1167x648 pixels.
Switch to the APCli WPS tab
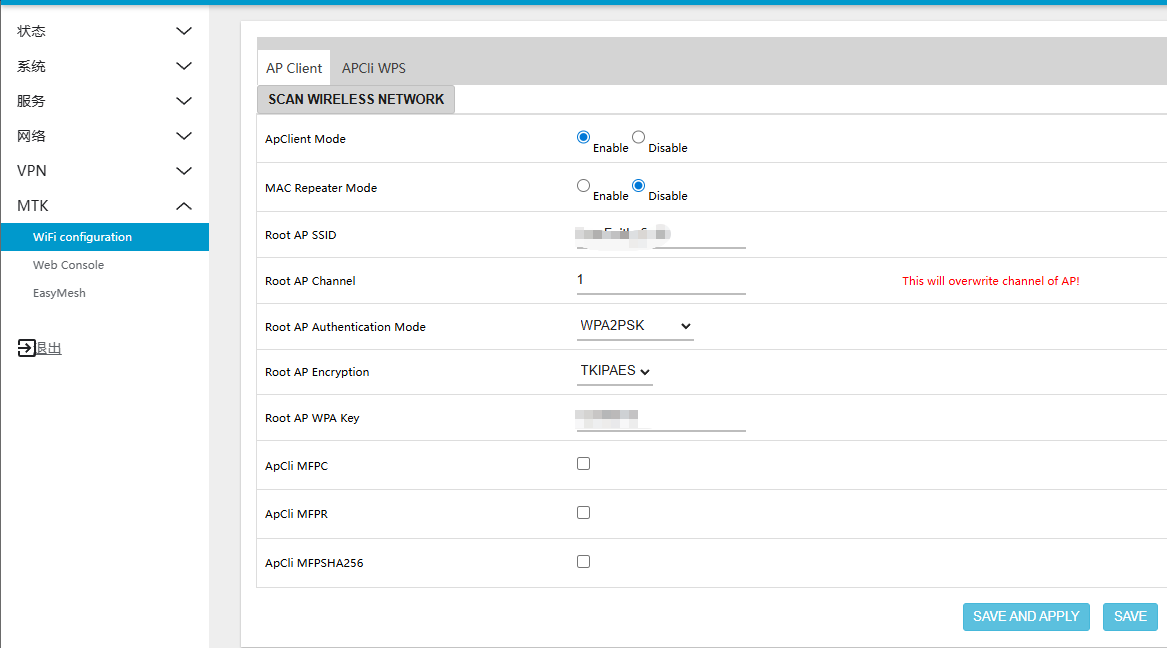pos(373,68)
